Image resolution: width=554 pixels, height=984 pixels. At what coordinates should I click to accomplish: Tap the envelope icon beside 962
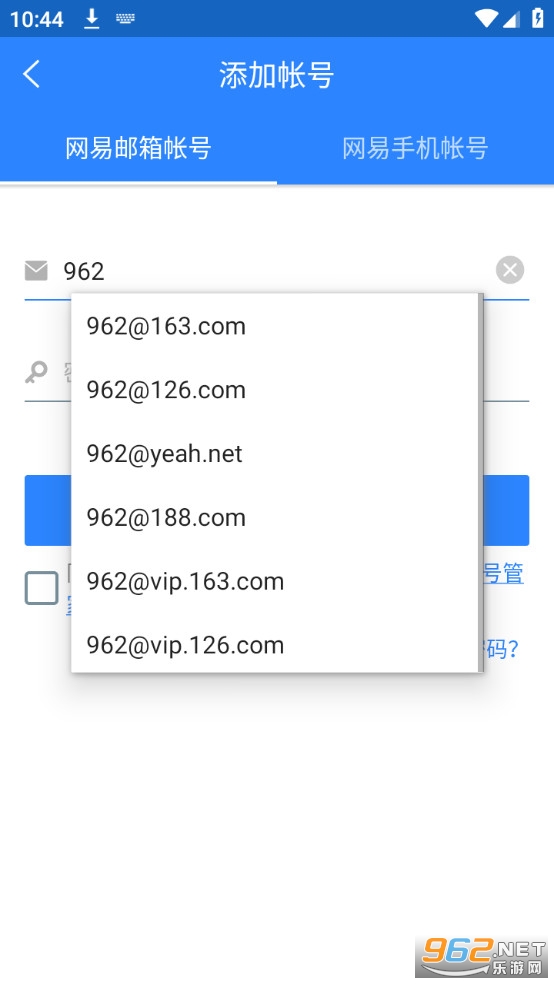pyautogui.click(x=36, y=271)
